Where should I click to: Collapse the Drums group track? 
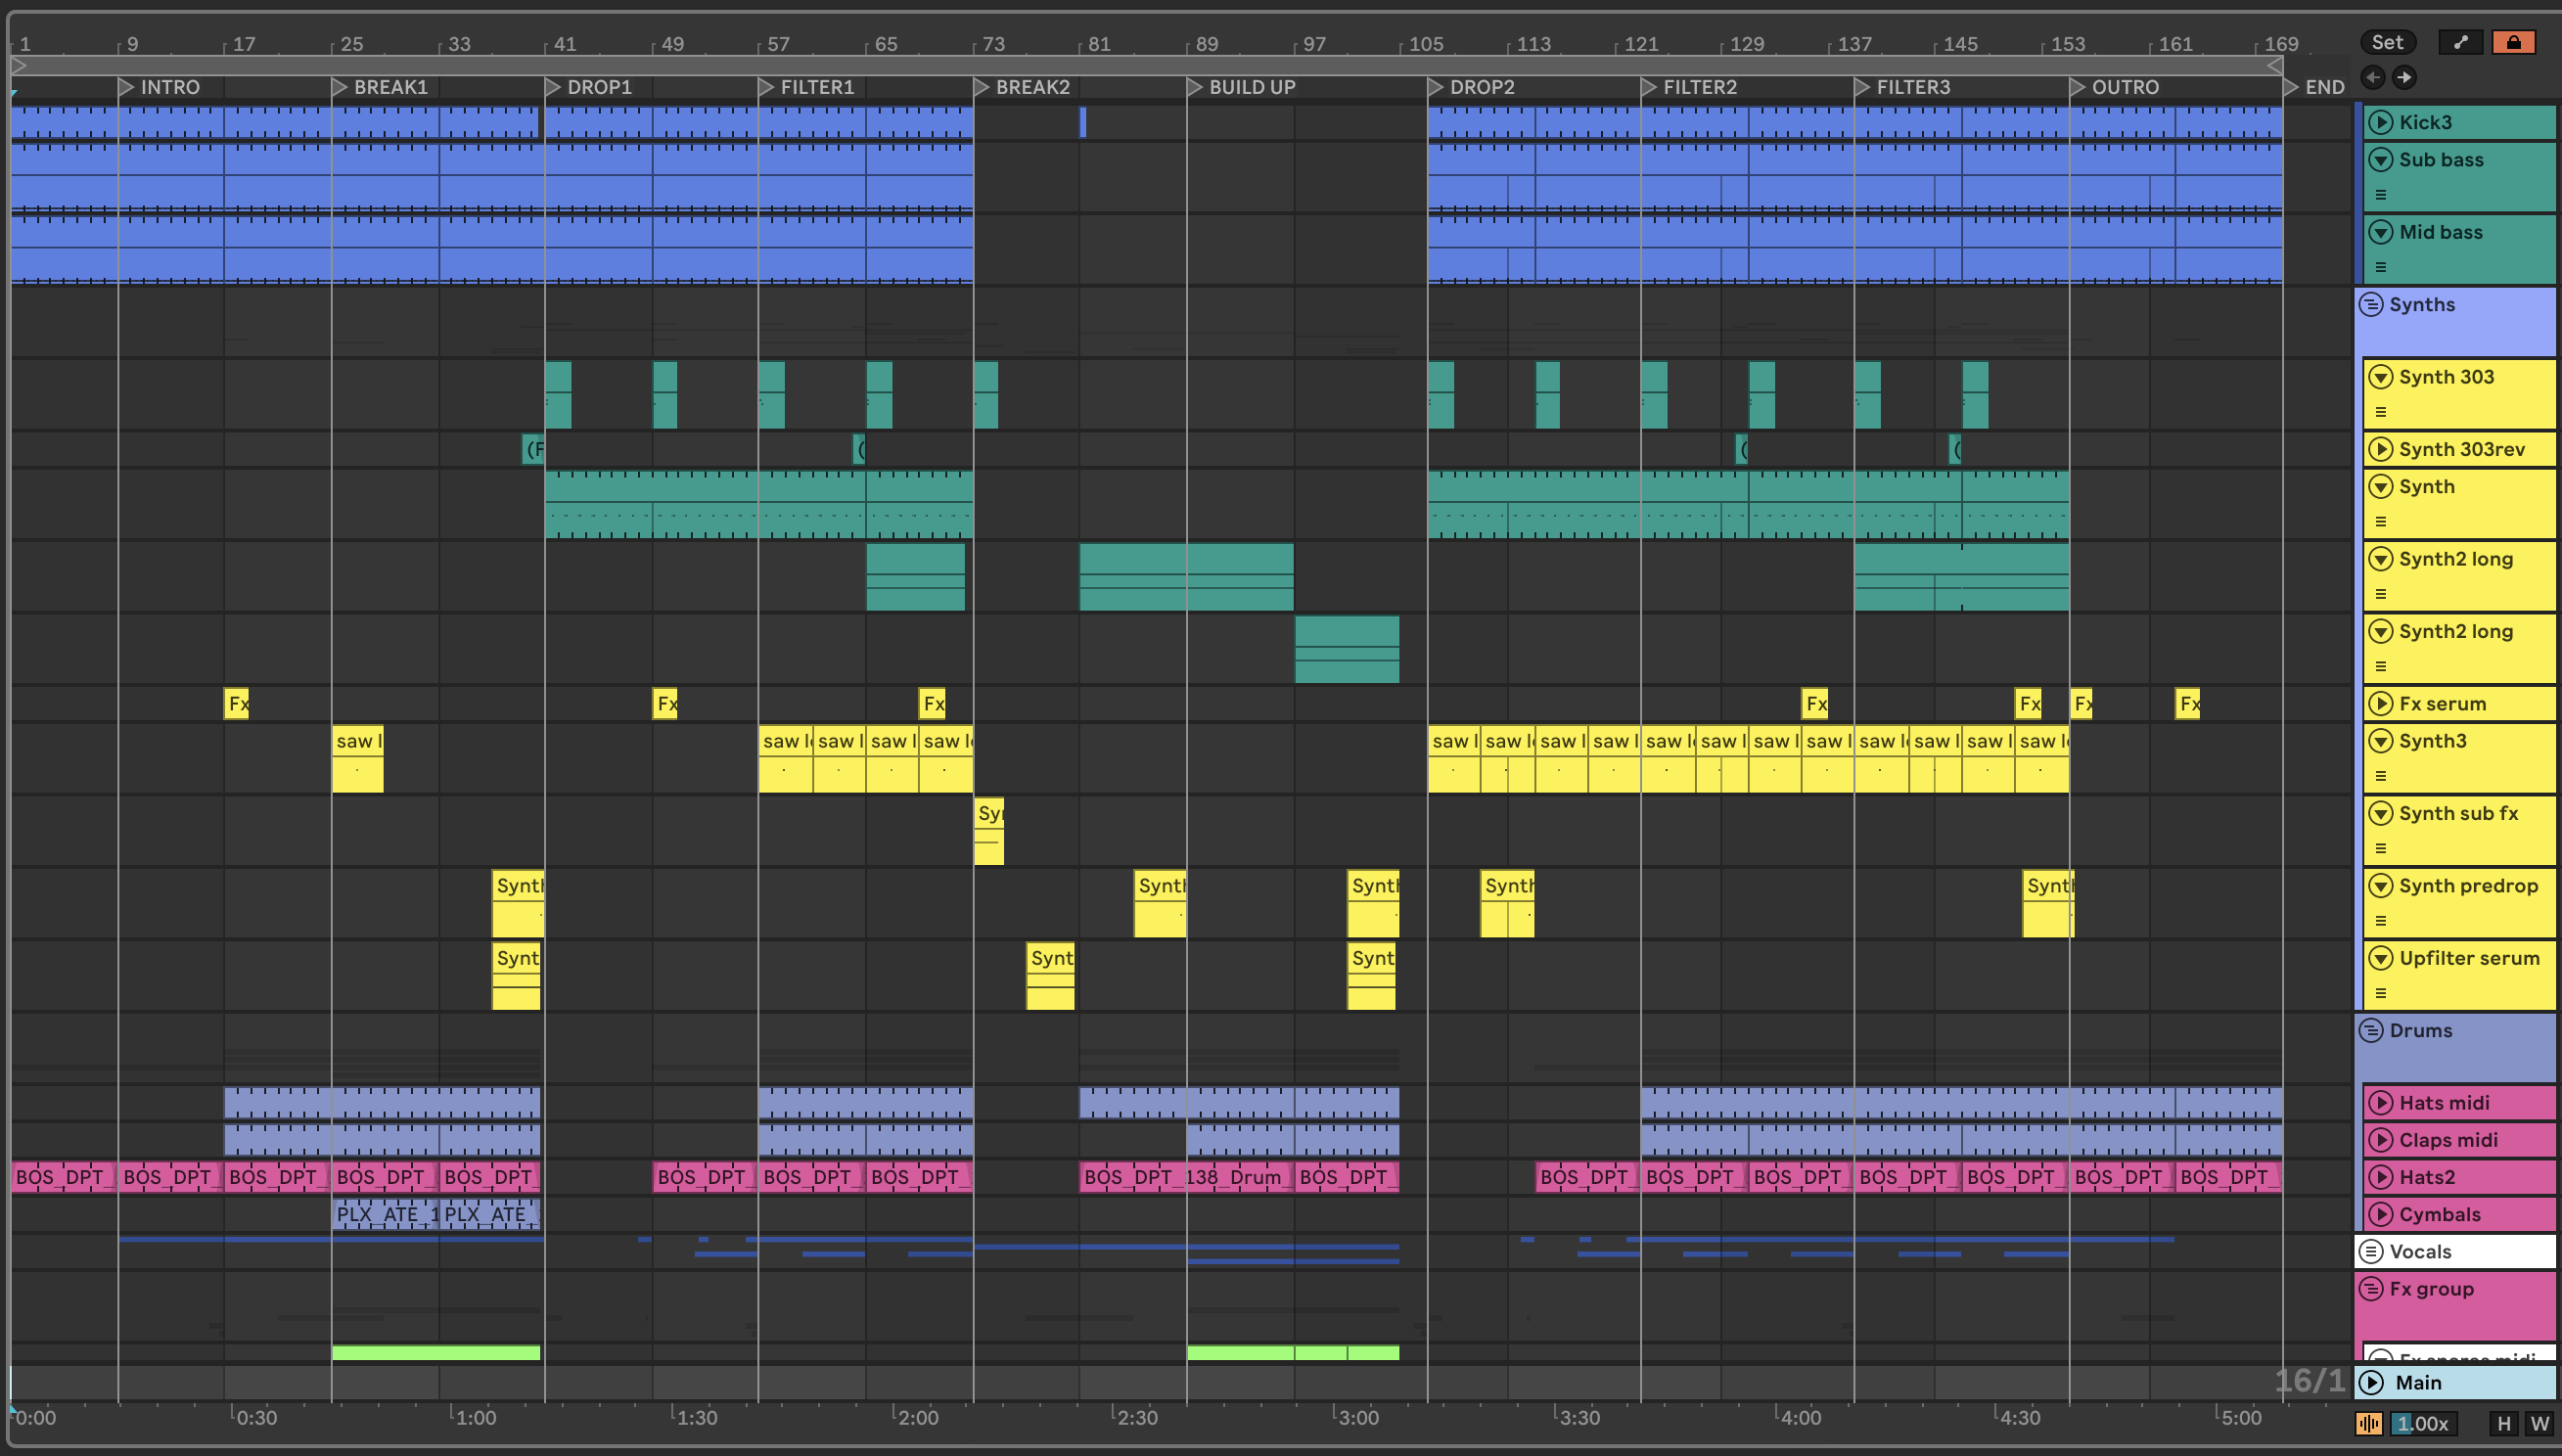click(x=2370, y=1030)
